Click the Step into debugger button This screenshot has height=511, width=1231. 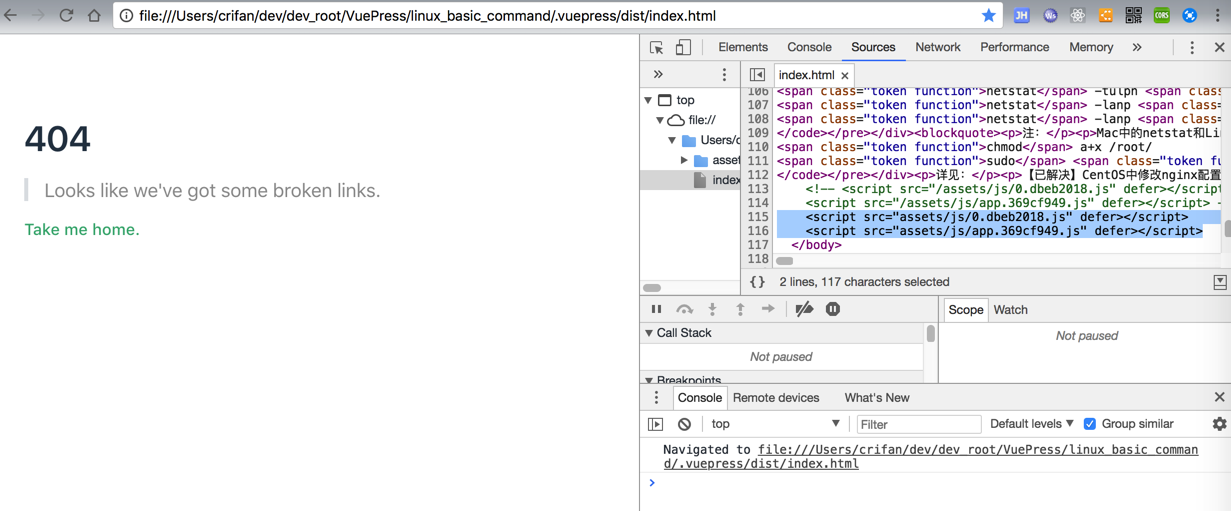(712, 309)
